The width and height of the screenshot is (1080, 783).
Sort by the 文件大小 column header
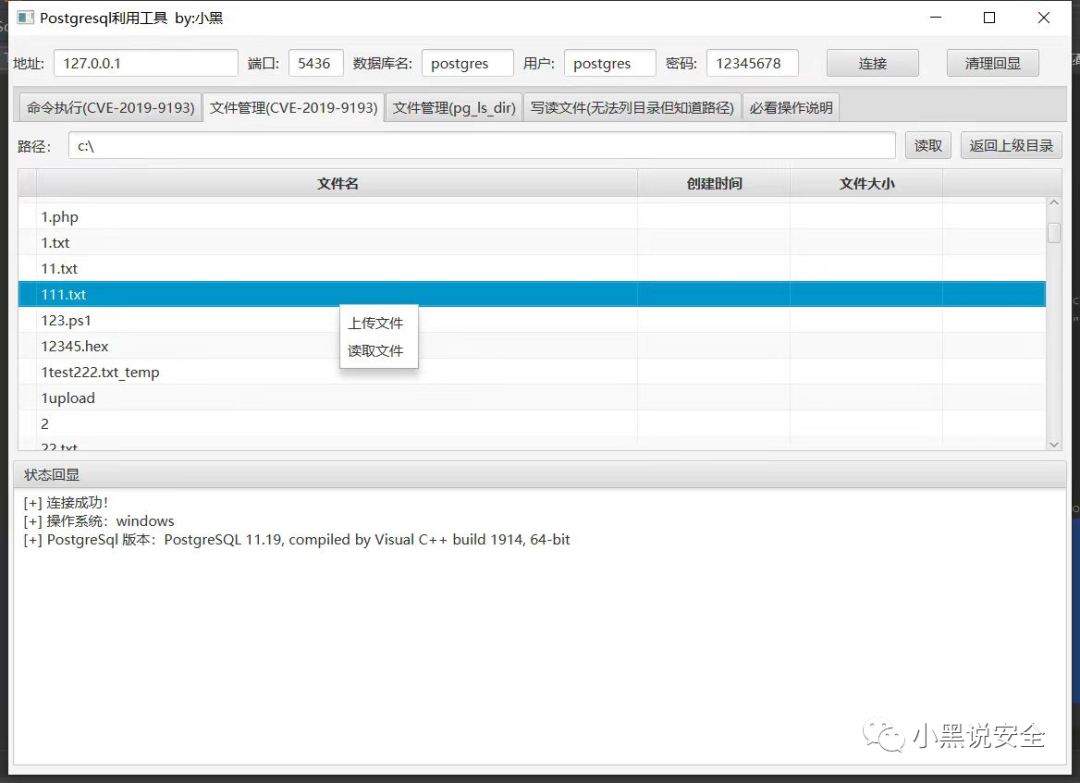tap(866, 184)
